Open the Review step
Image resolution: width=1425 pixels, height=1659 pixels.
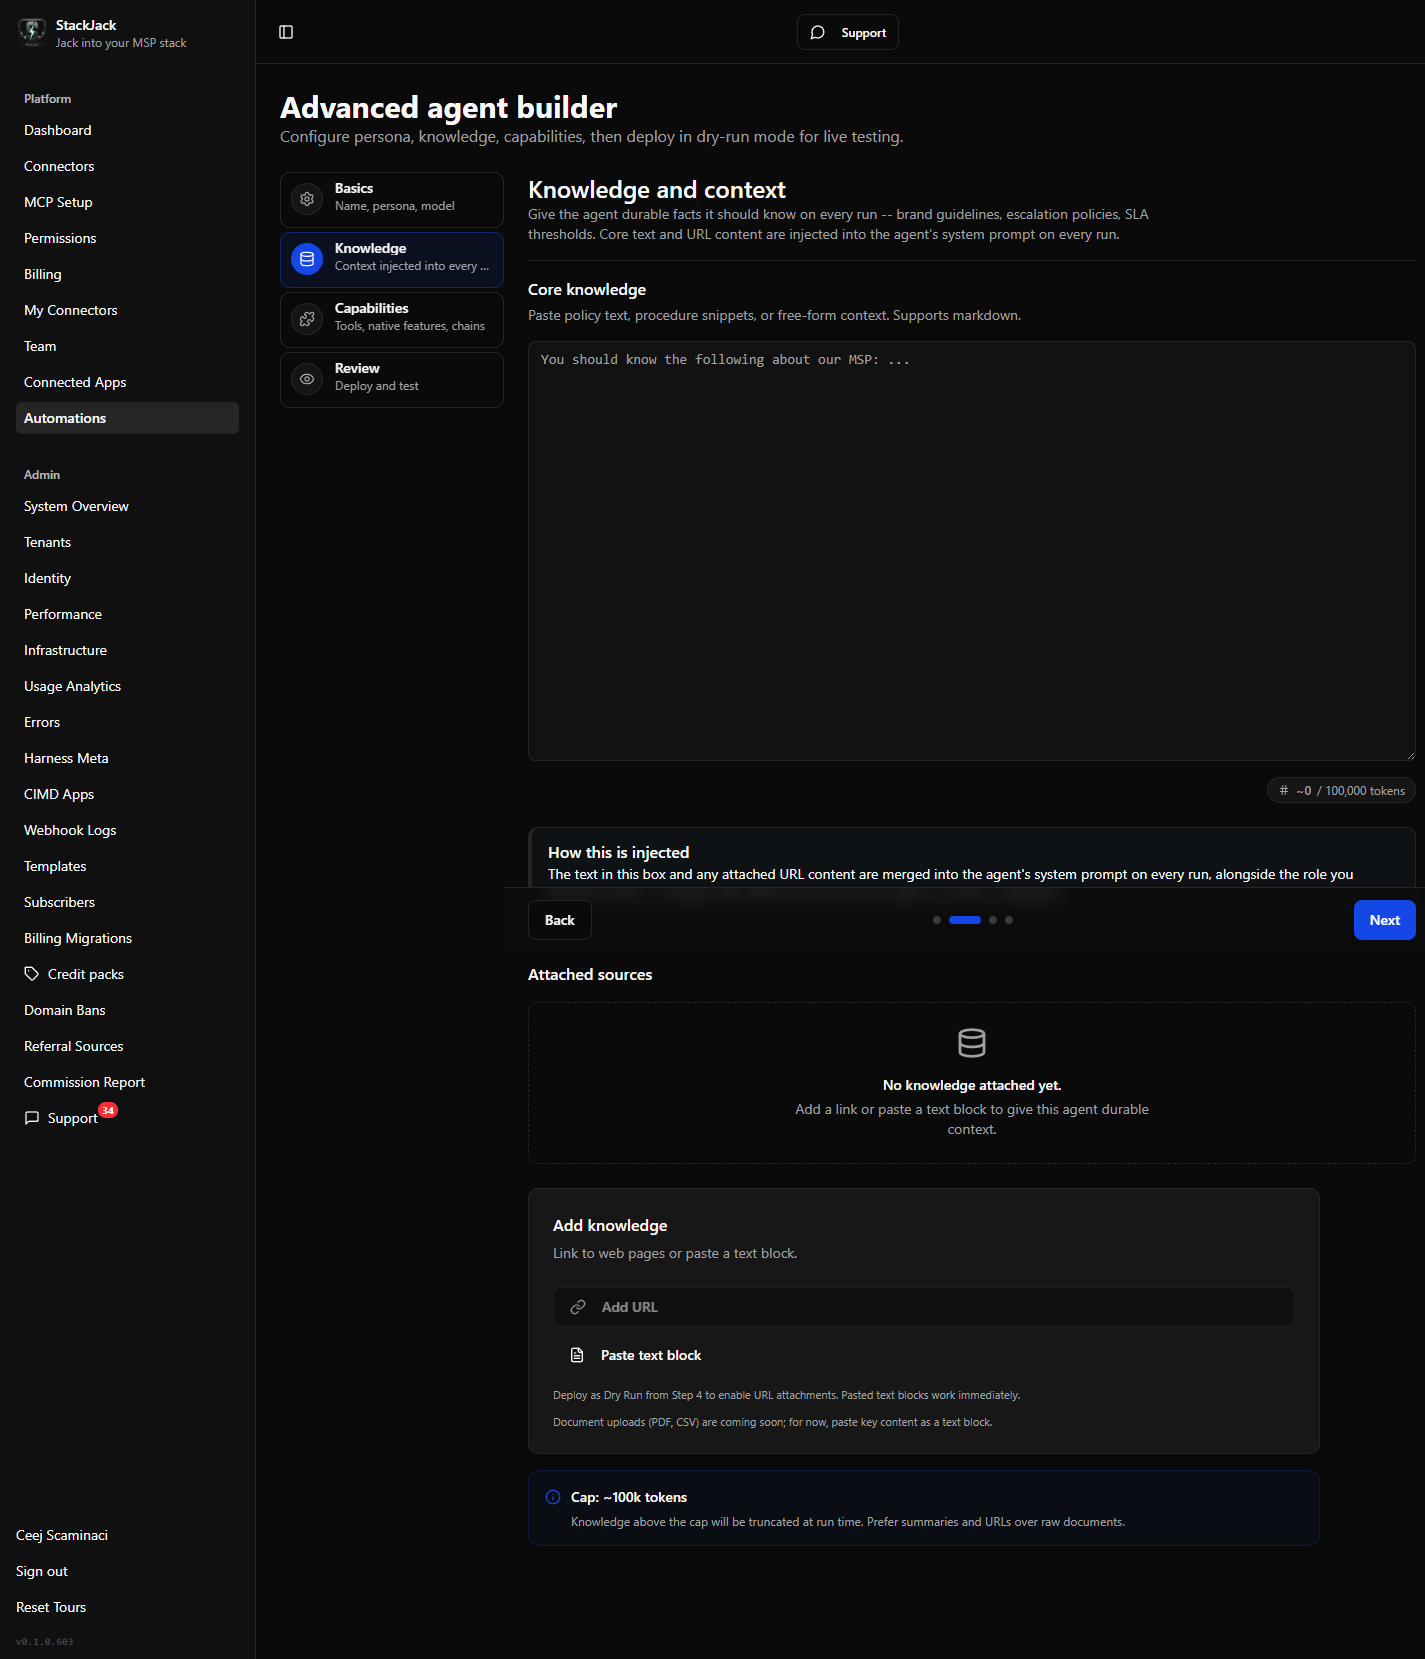(x=392, y=379)
